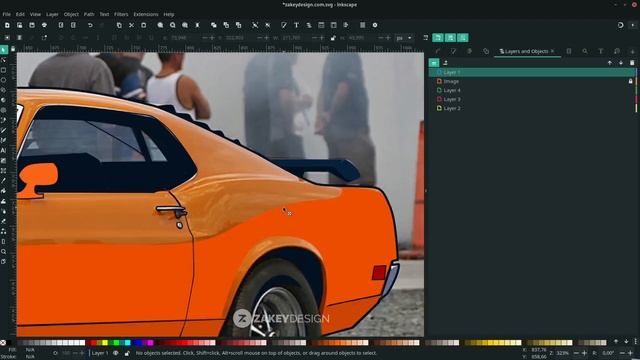This screenshot has height=360, width=640.
Task: Pick the red palette swatch
Action: pyautogui.click(x=93, y=342)
